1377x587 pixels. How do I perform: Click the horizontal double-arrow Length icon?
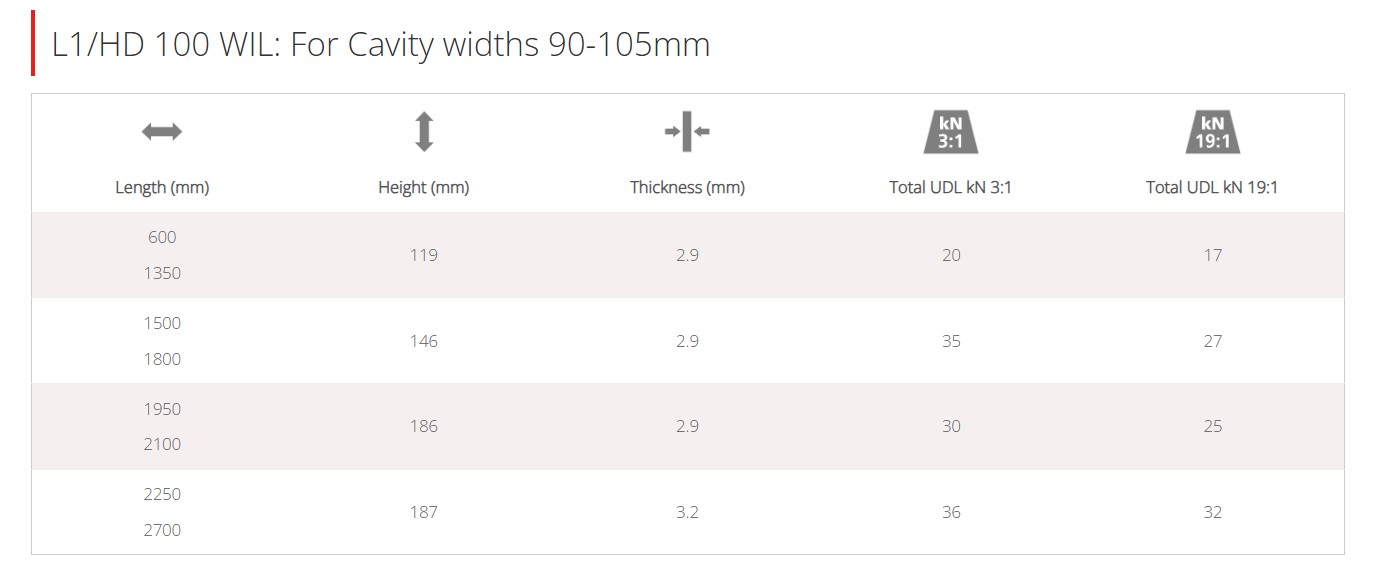click(x=162, y=131)
